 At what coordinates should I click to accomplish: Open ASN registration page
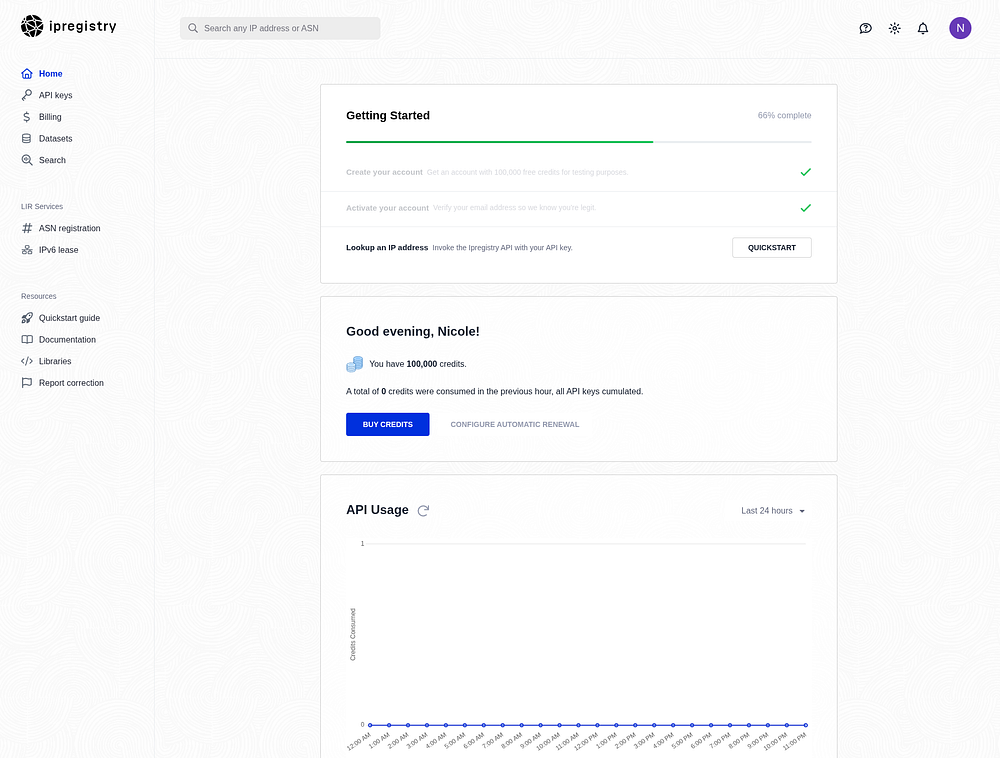point(69,228)
